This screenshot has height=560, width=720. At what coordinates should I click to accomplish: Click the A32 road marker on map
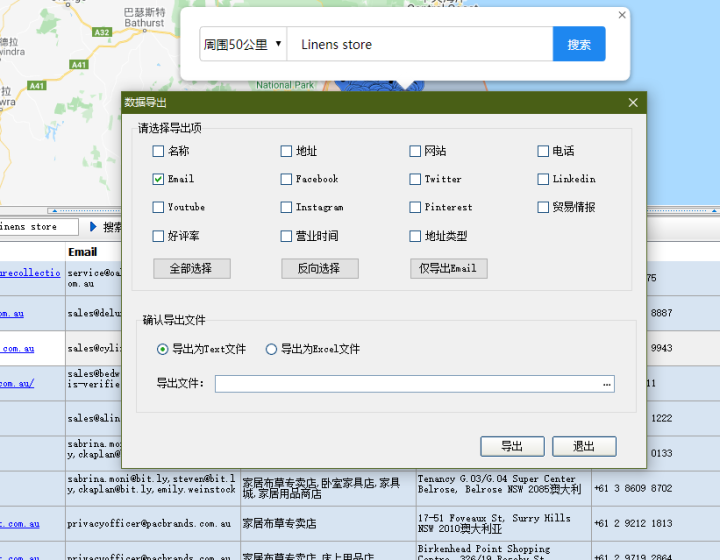(x=101, y=32)
